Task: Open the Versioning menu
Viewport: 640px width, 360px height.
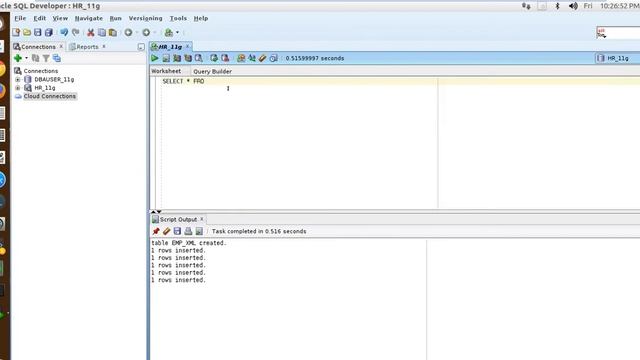Action: pyautogui.click(x=145, y=18)
